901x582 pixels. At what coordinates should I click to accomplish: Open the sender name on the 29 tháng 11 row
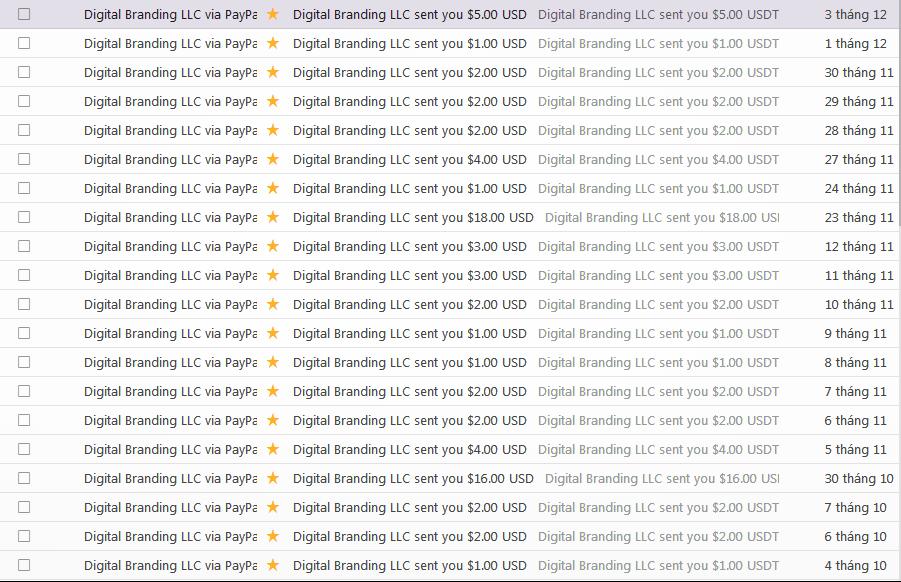170,102
